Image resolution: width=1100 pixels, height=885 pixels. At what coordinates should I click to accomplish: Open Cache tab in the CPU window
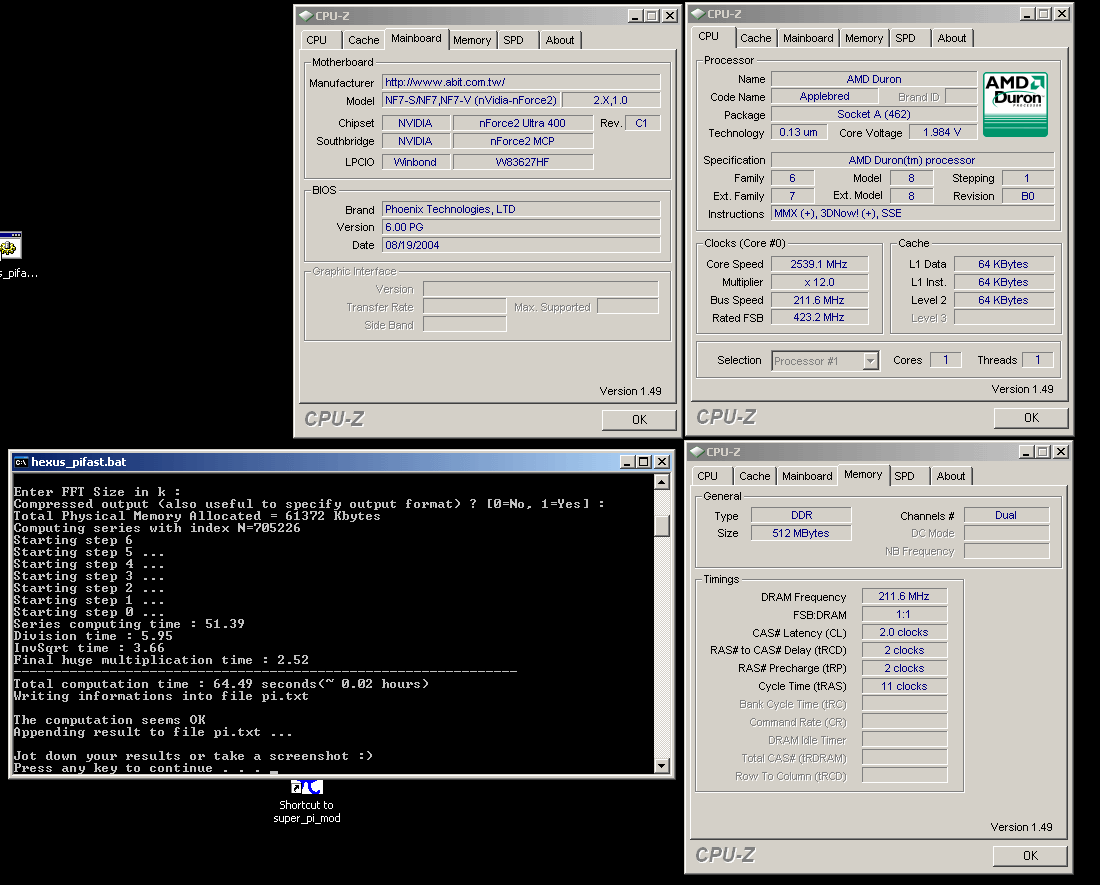(x=756, y=38)
